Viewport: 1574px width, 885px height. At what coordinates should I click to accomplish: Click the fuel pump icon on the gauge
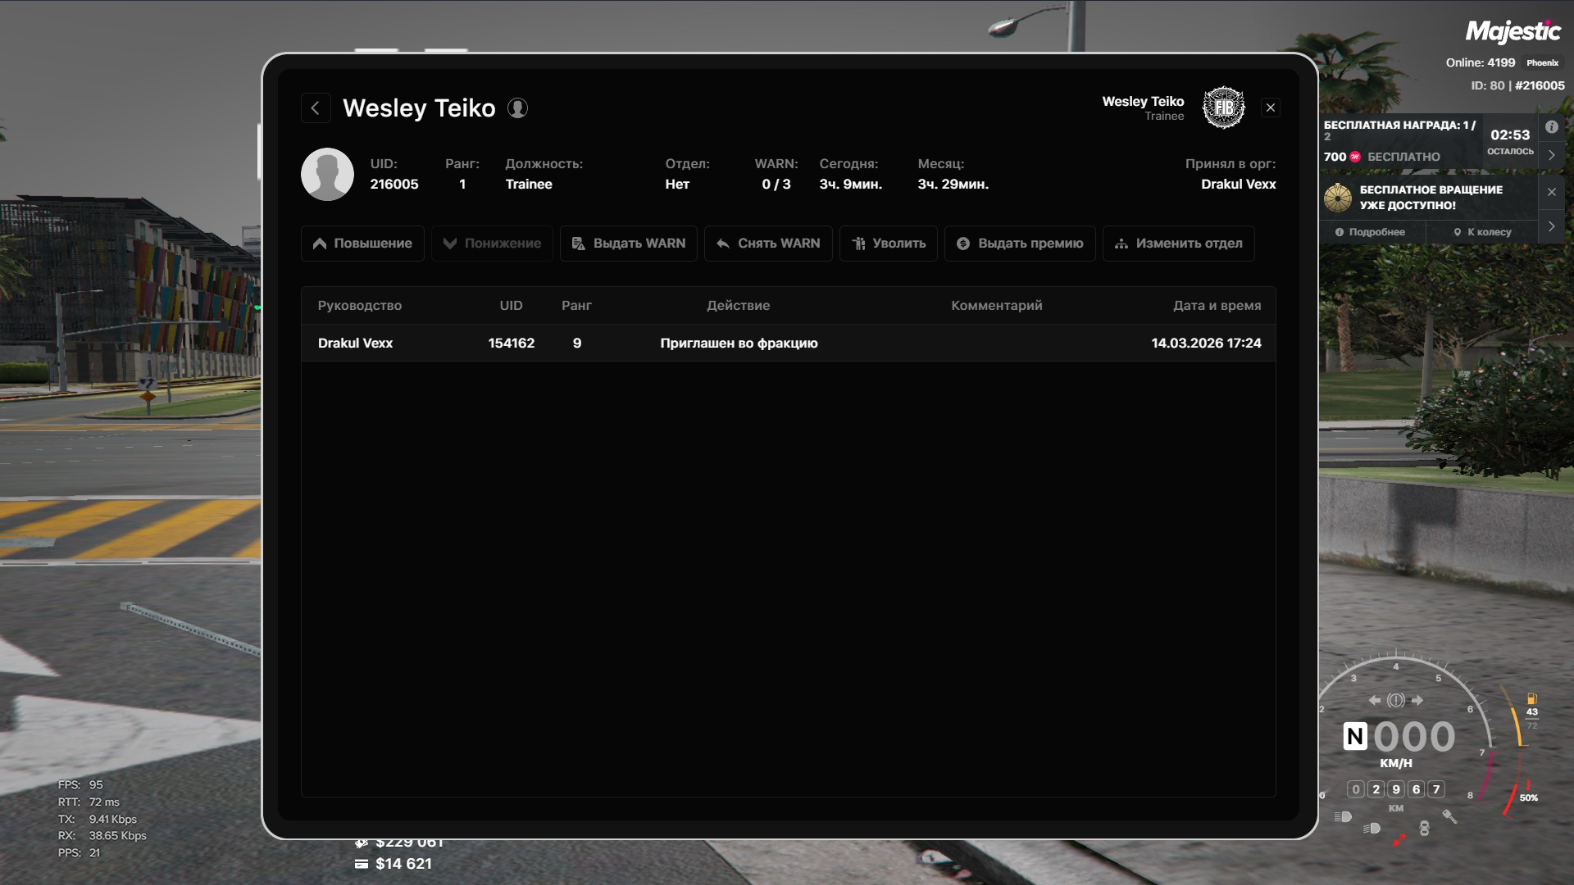(x=1531, y=699)
